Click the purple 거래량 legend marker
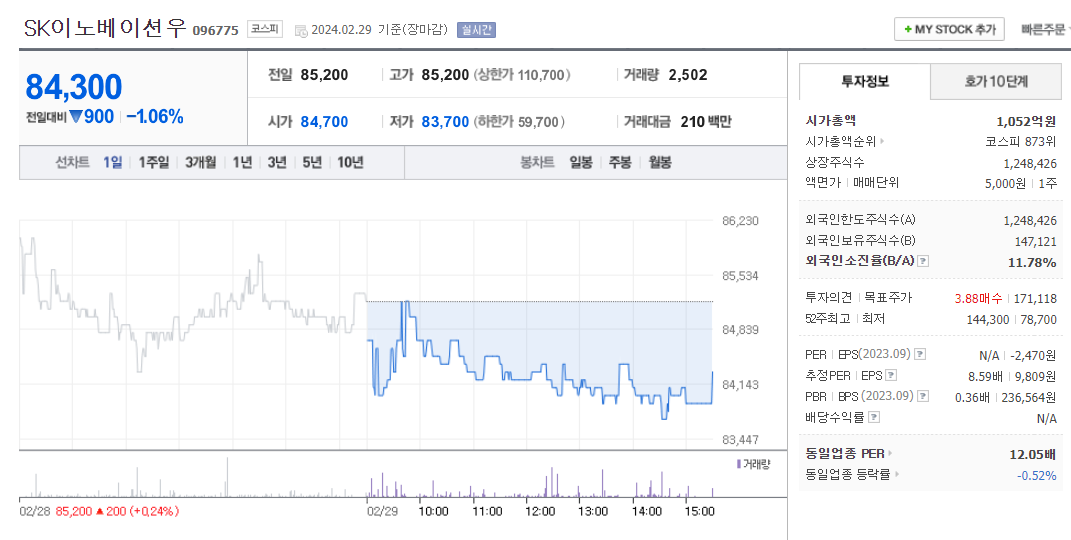1071x540 pixels. tap(739, 464)
